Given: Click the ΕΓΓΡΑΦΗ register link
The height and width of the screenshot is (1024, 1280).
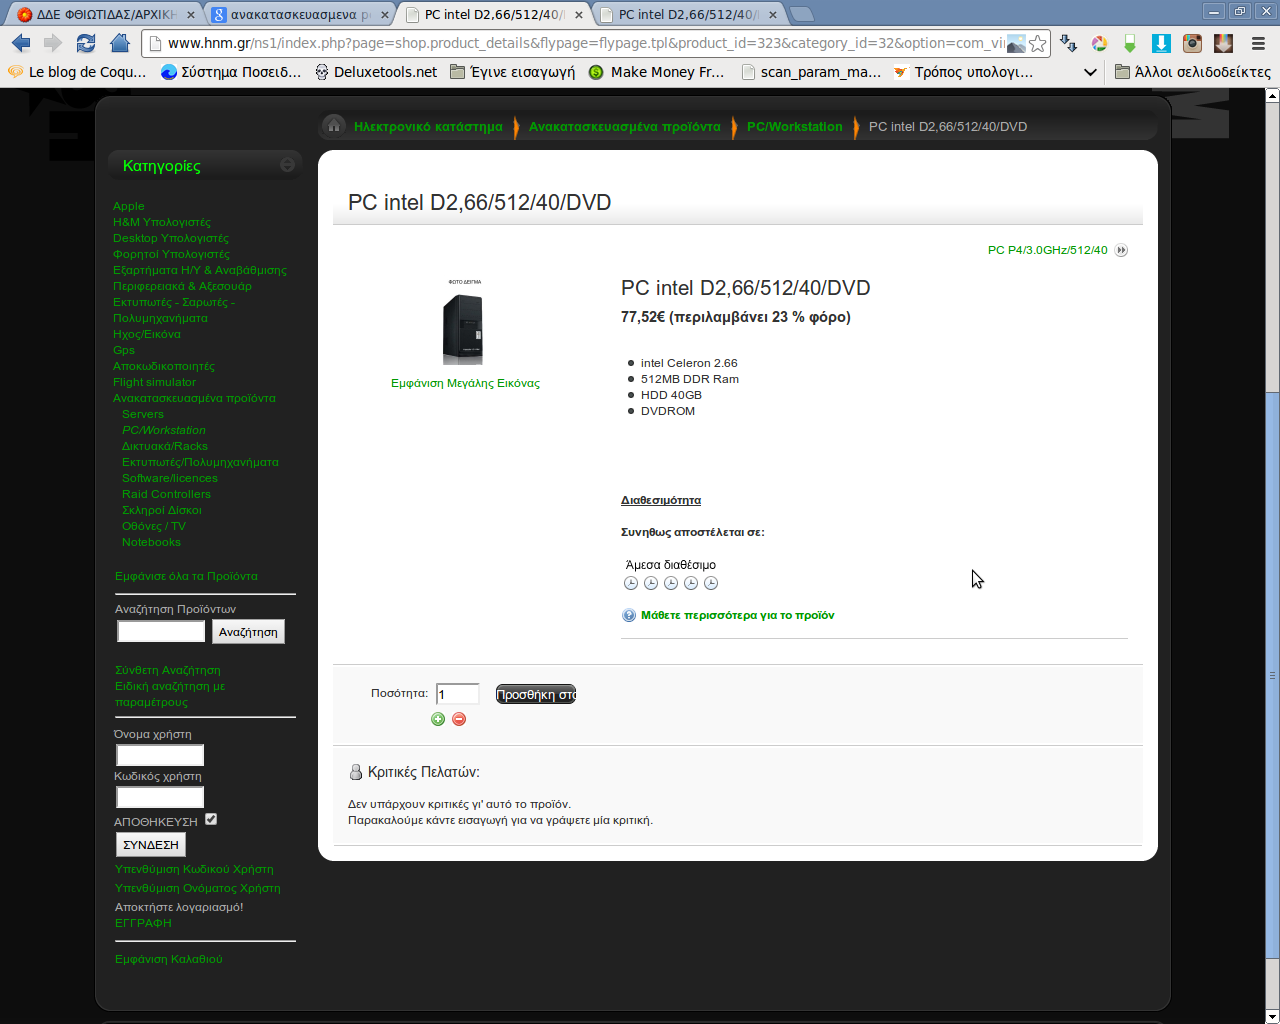Looking at the screenshot, I should 143,923.
